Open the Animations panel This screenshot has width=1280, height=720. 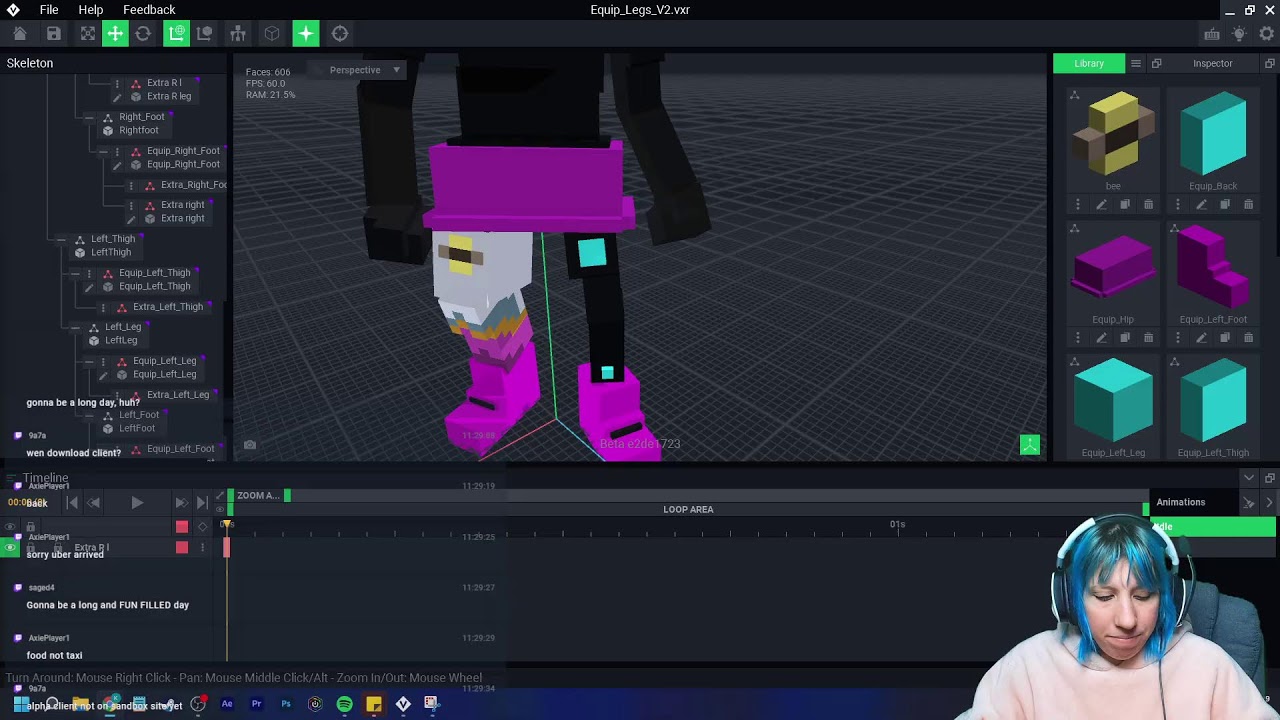pos(1181,502)
